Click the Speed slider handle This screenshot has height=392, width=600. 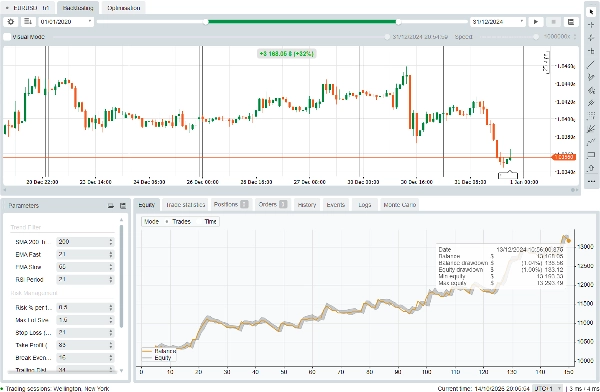point(536,37)
